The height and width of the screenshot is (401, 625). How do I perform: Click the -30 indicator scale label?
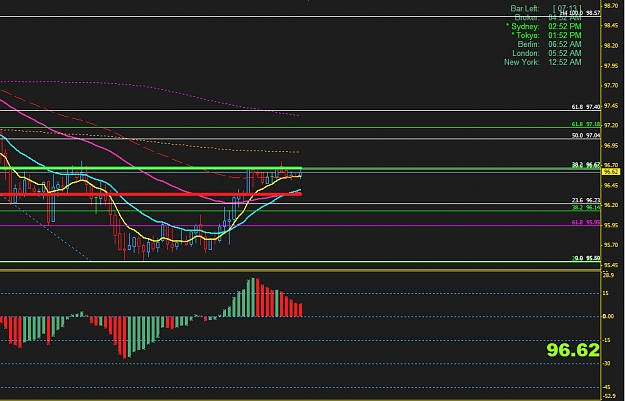tap(607, 364)
